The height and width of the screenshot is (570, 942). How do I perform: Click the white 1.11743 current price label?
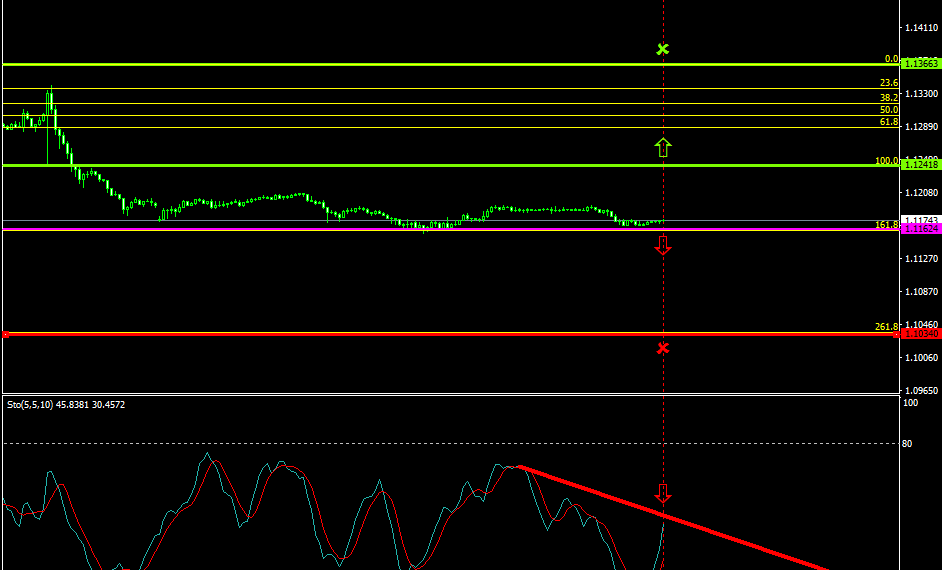[x=920, y=220]
